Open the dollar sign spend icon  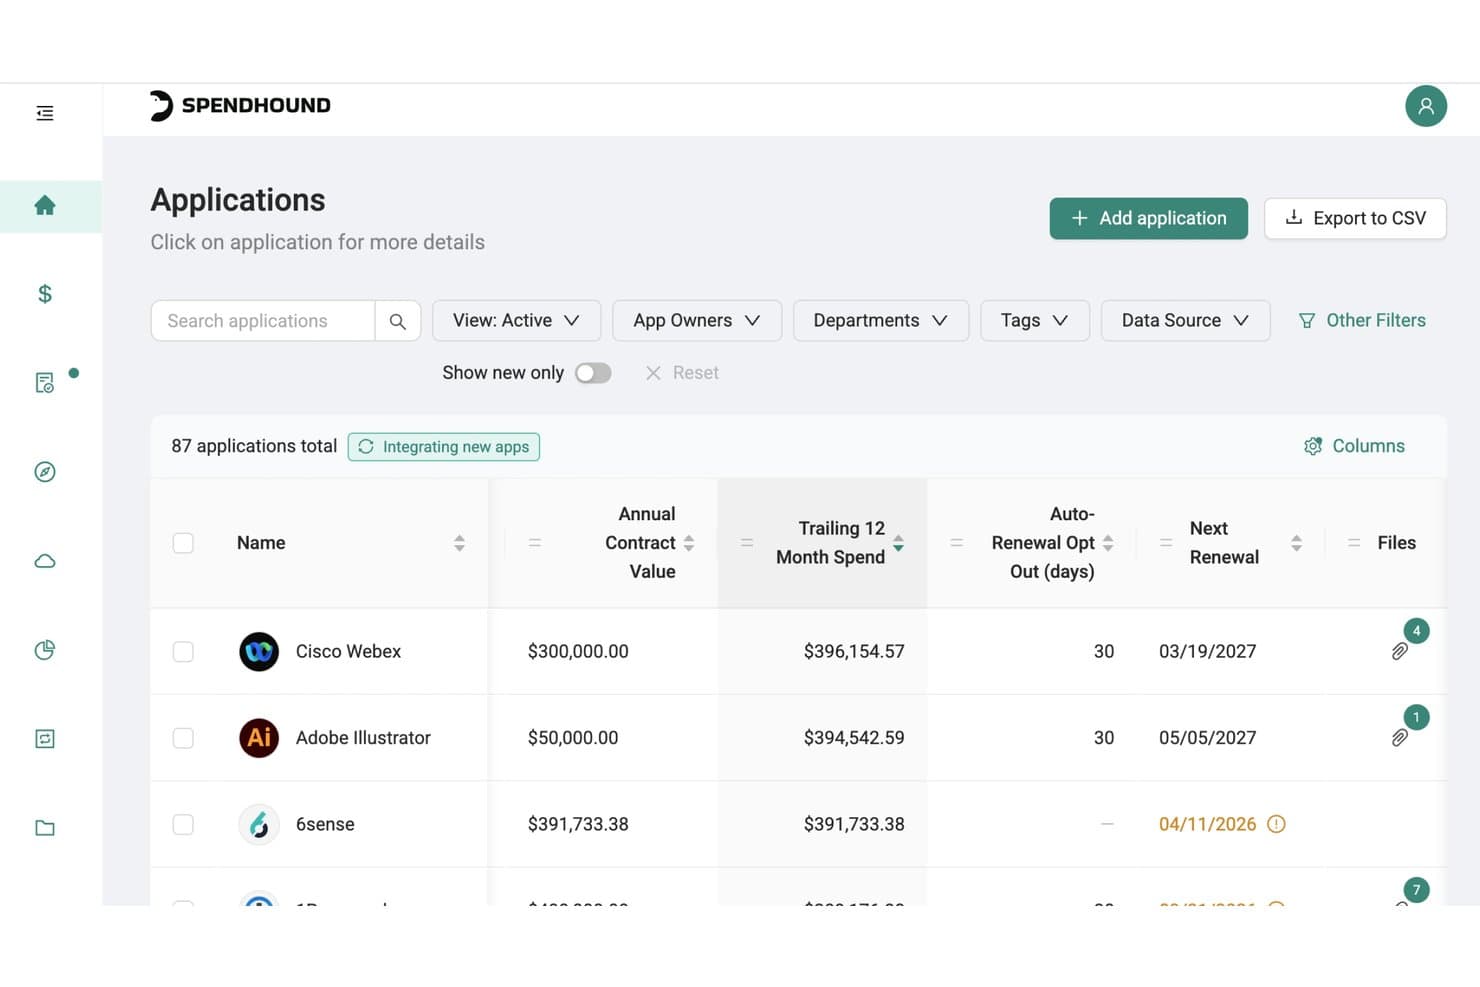(x=45, y=294)
